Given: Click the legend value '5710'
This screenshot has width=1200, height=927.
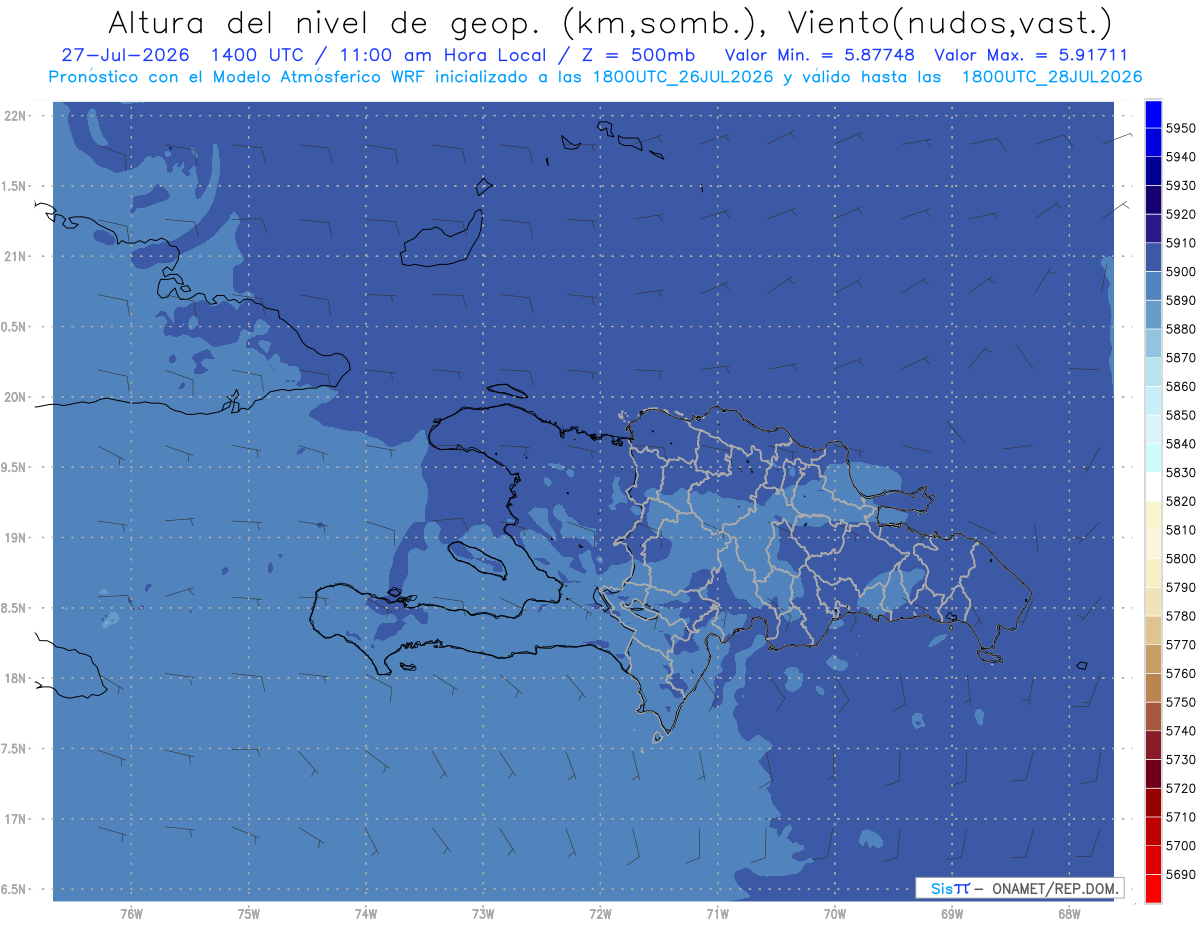Looking at the screenshot, I should click(1180, 817).
